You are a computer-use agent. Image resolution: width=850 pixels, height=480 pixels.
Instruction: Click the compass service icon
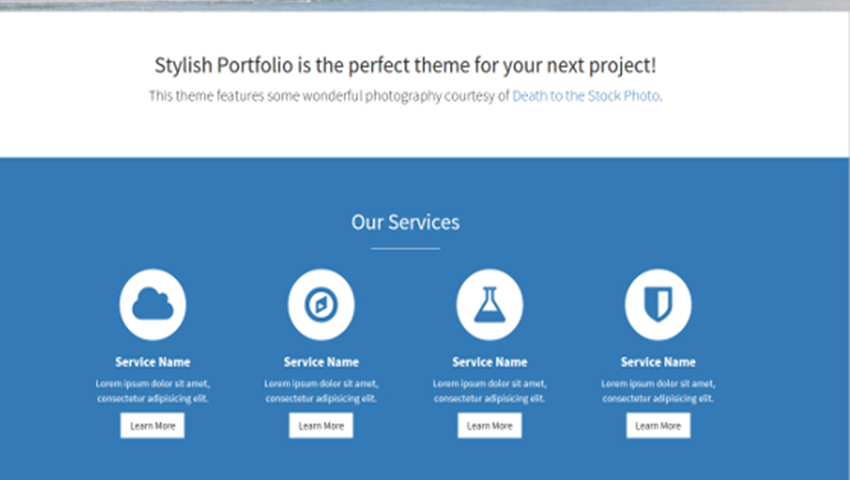point(321,305)
